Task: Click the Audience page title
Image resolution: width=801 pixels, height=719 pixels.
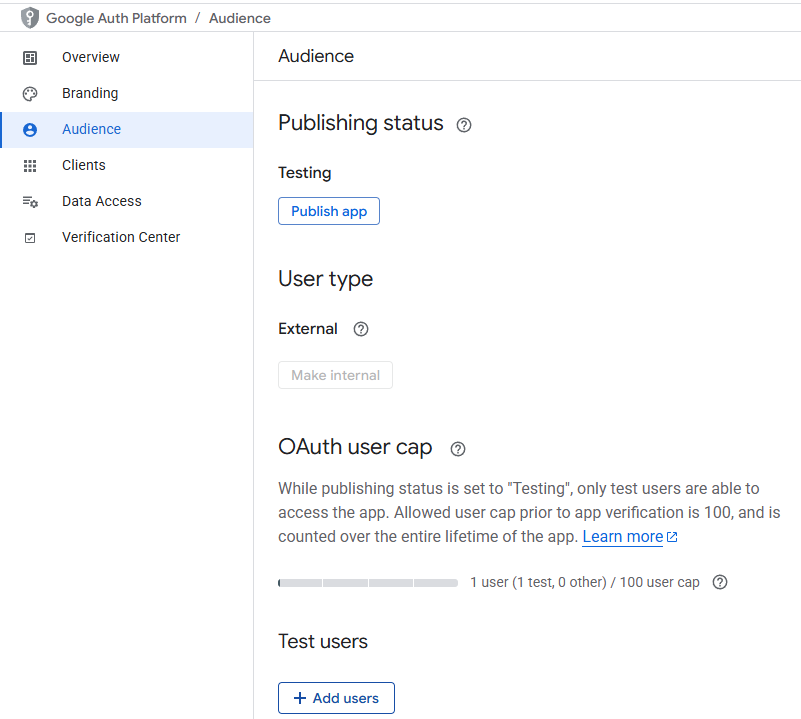Action: 316,56
